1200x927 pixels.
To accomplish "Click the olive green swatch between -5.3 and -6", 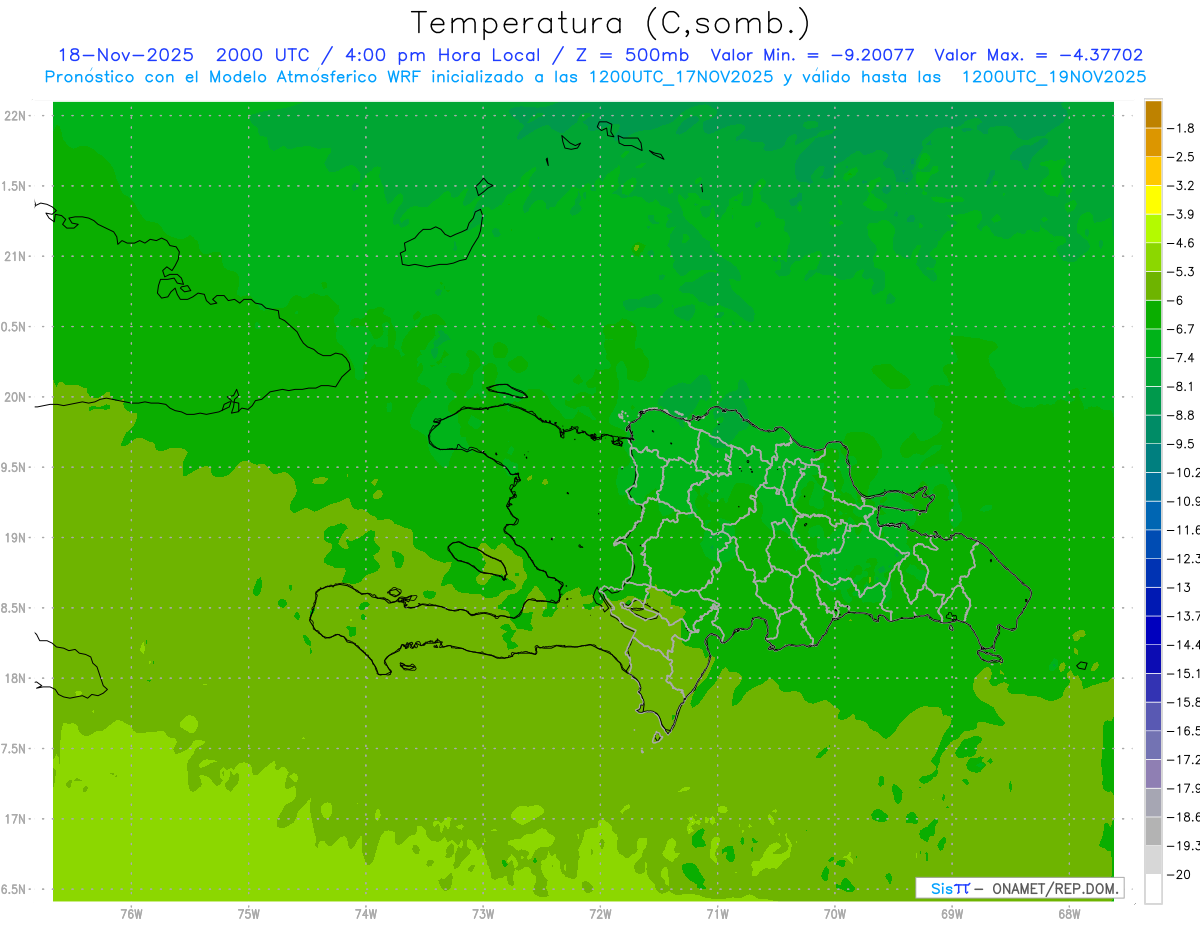I will (x=1153, y=286).
